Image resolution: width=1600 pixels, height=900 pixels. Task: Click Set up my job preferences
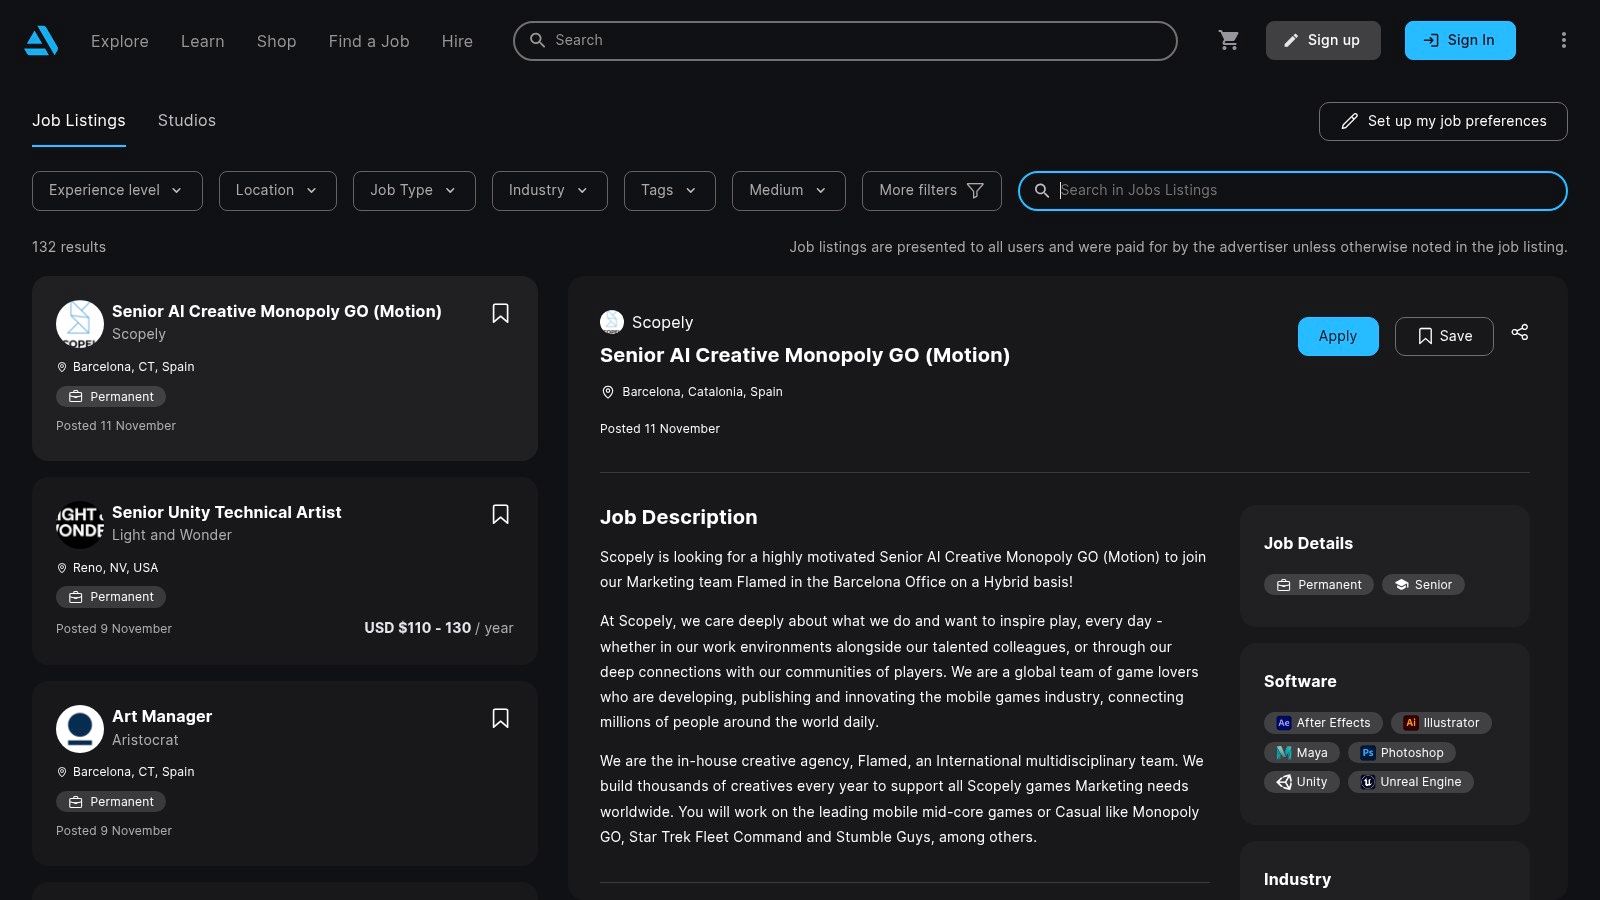pos(1442,121)
